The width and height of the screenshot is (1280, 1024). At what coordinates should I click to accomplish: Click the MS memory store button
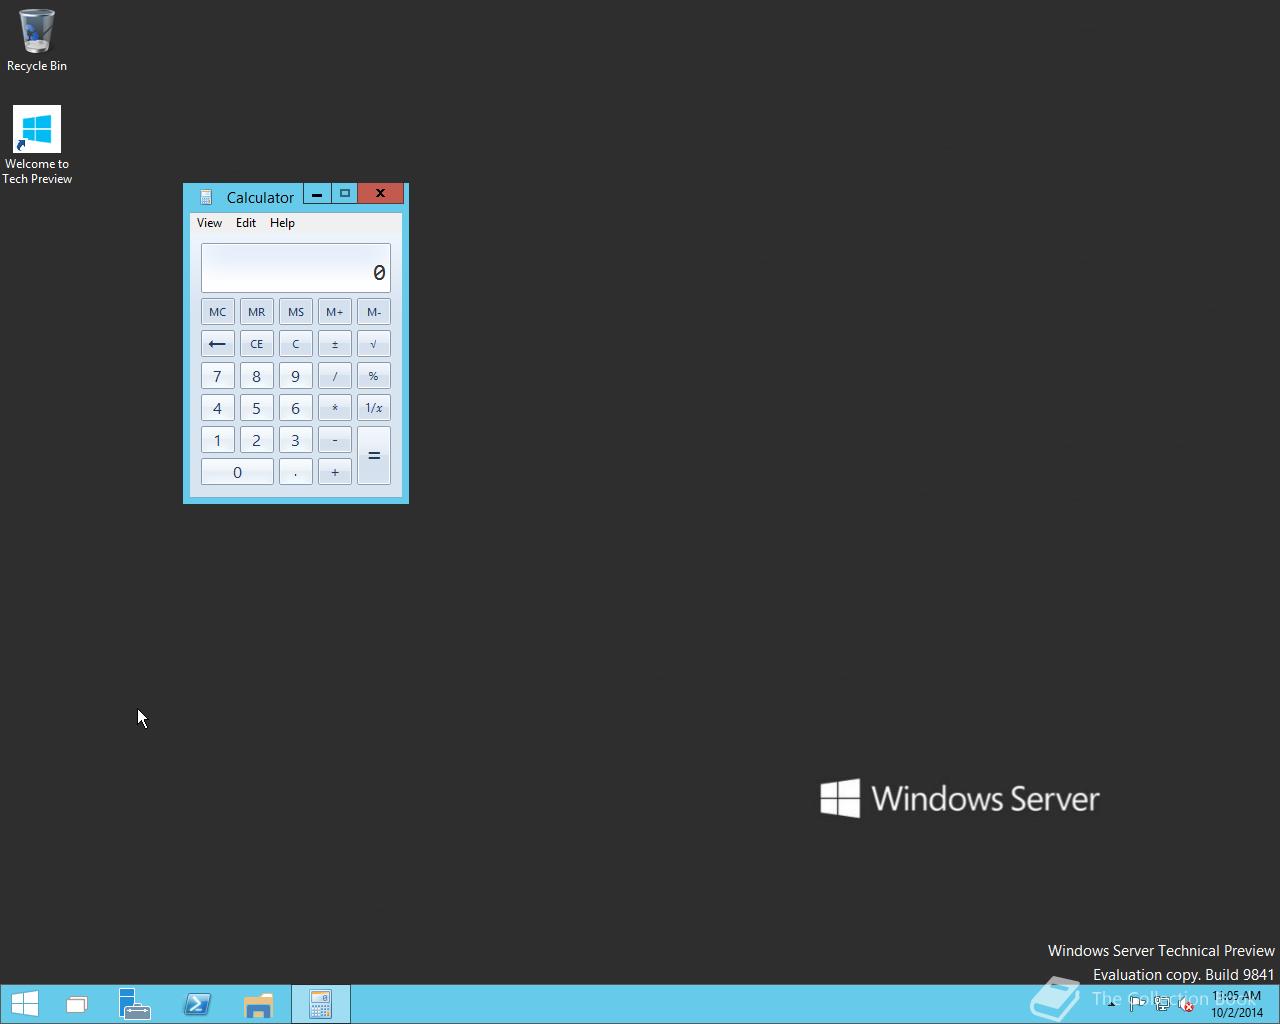[x=296, y=312]
